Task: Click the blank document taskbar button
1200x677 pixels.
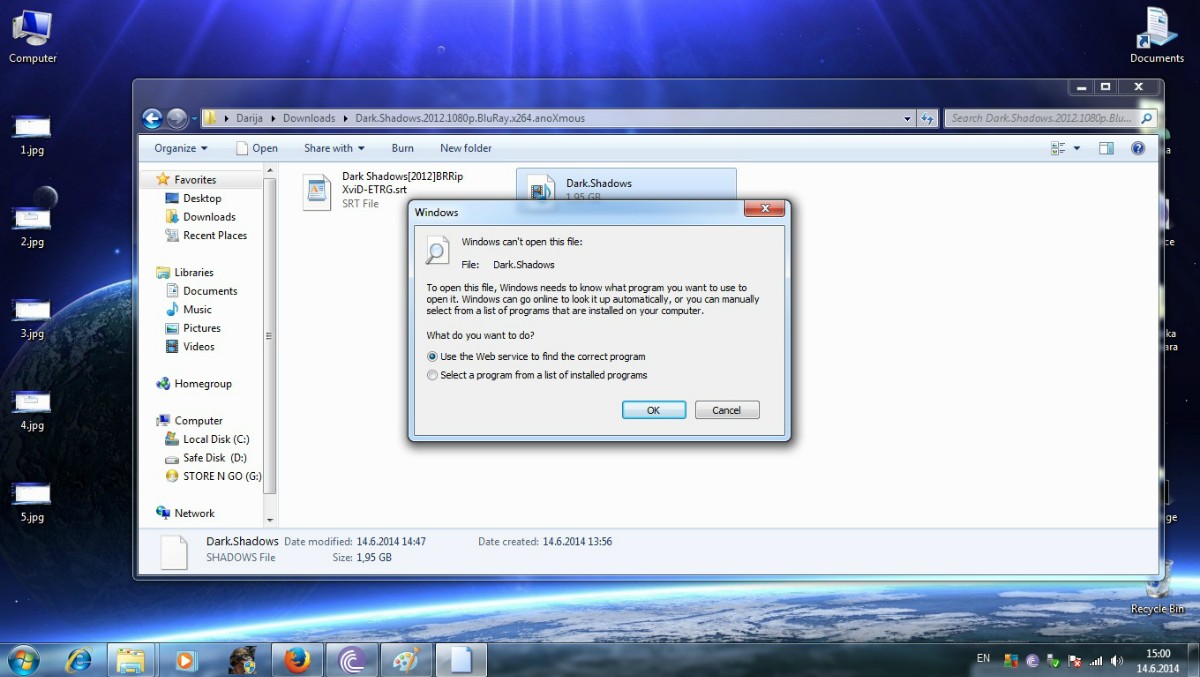Action: pos(461,660)
